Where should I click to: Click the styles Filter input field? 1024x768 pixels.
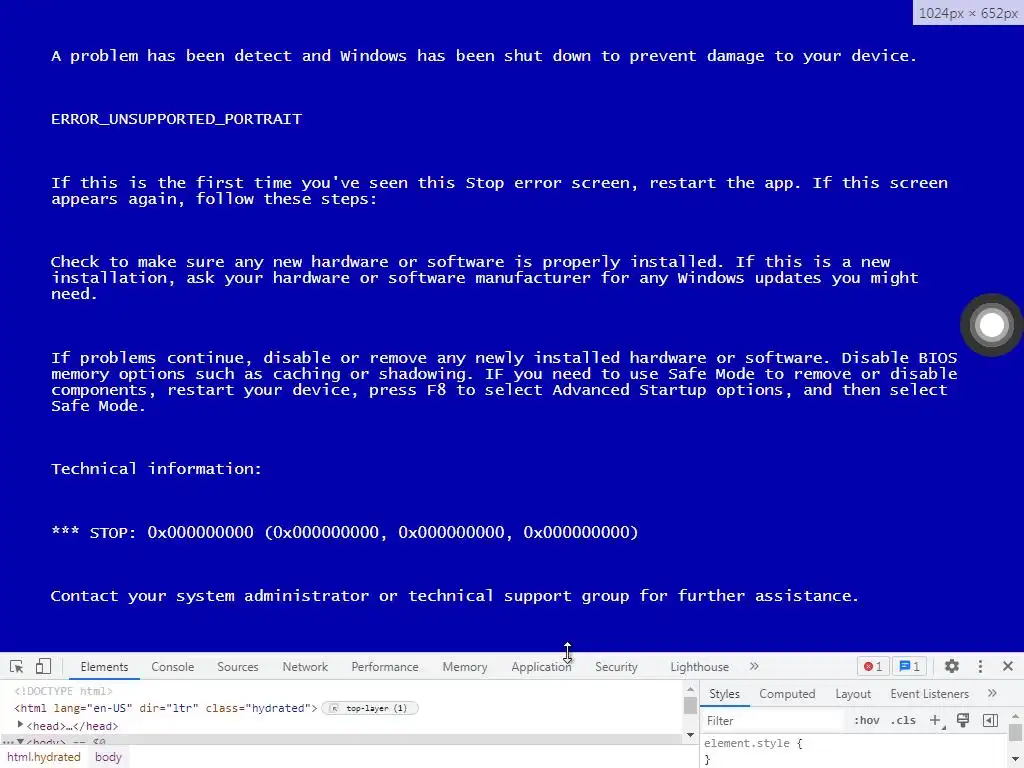[x=775, y=720]
